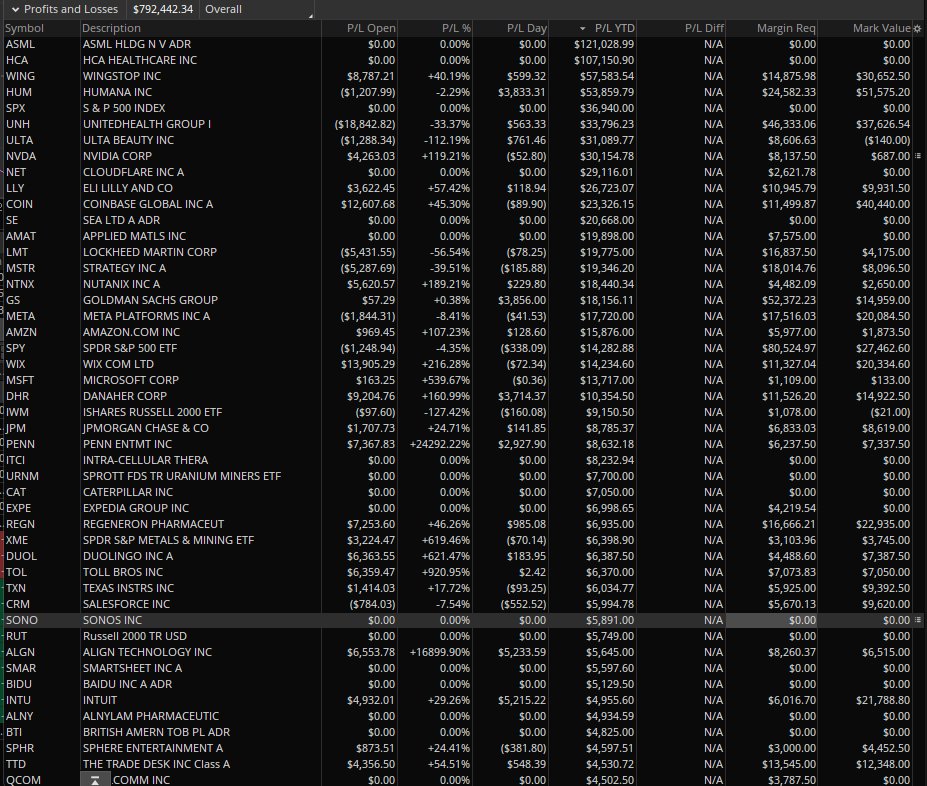Viewport: 927px width, 786px height.
Task: Select DANAHER CORP description
Action: [125, 396]
